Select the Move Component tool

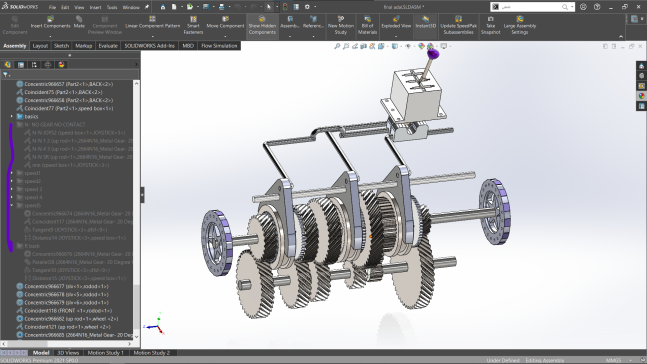click(225, 22)
